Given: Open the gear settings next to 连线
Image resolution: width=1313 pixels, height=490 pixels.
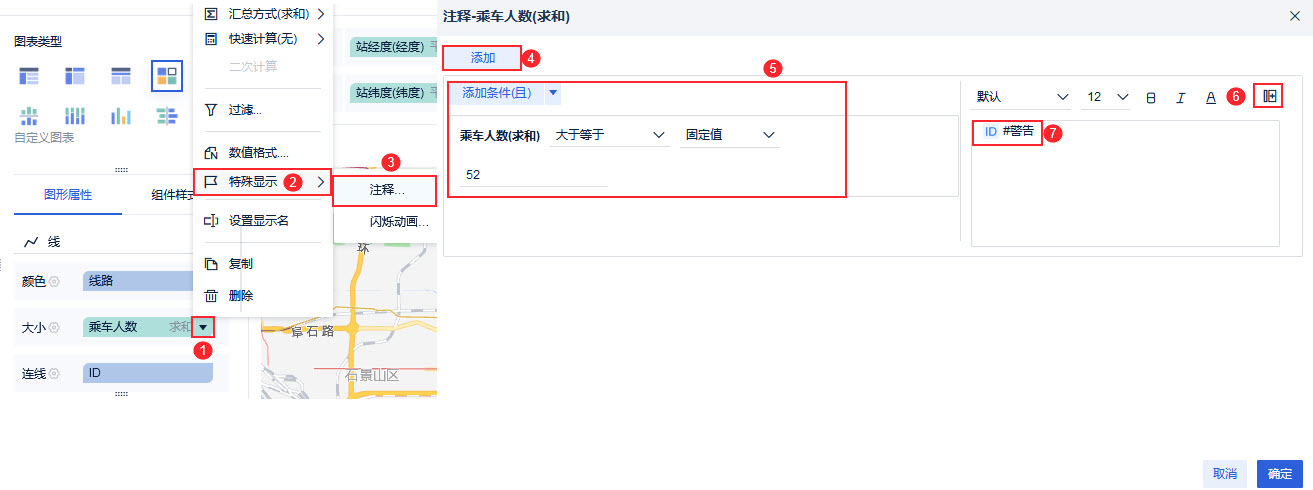Looking at the screenshot, I should point(54,373).
